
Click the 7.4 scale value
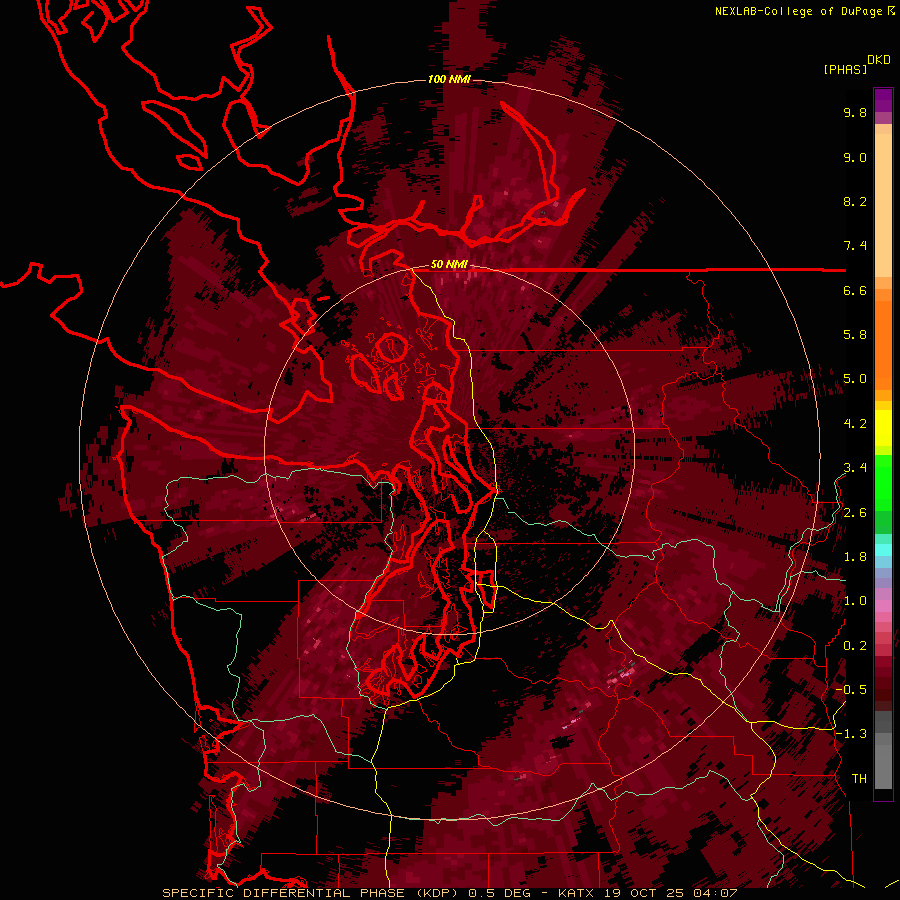855,246
